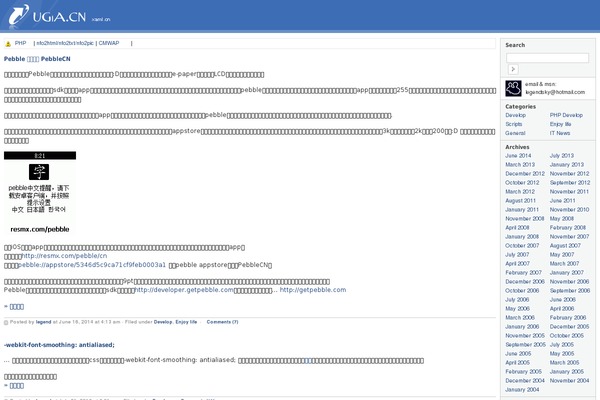Open the March 2005 archive
This screenshot has height=400, width=600.
coord(564,363)
